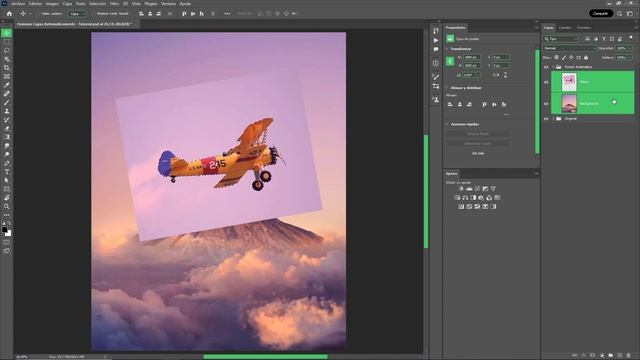Open the Filtro menu

tap(114, 4)
